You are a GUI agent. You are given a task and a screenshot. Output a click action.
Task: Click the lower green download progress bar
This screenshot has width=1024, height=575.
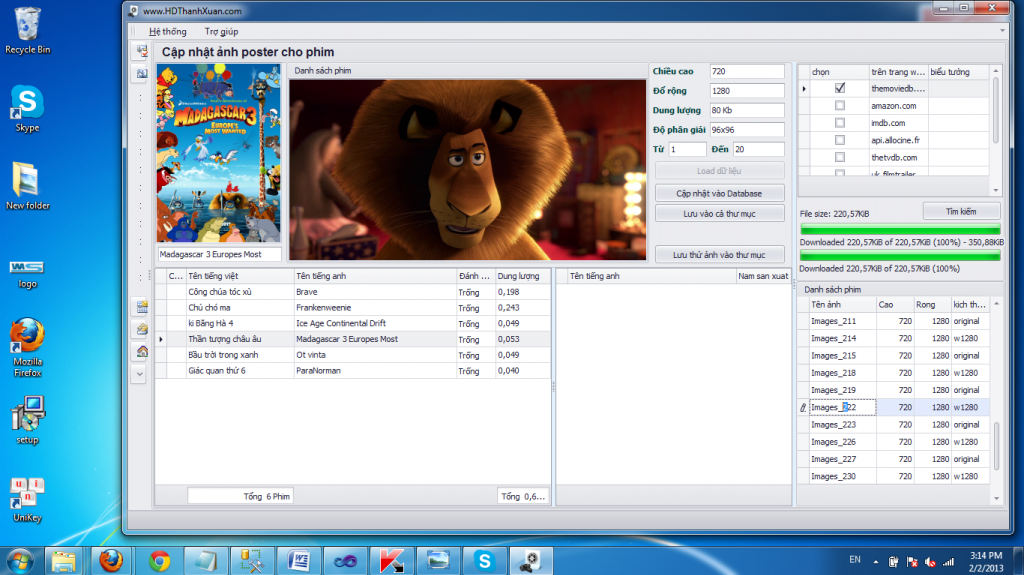point(900,256)
